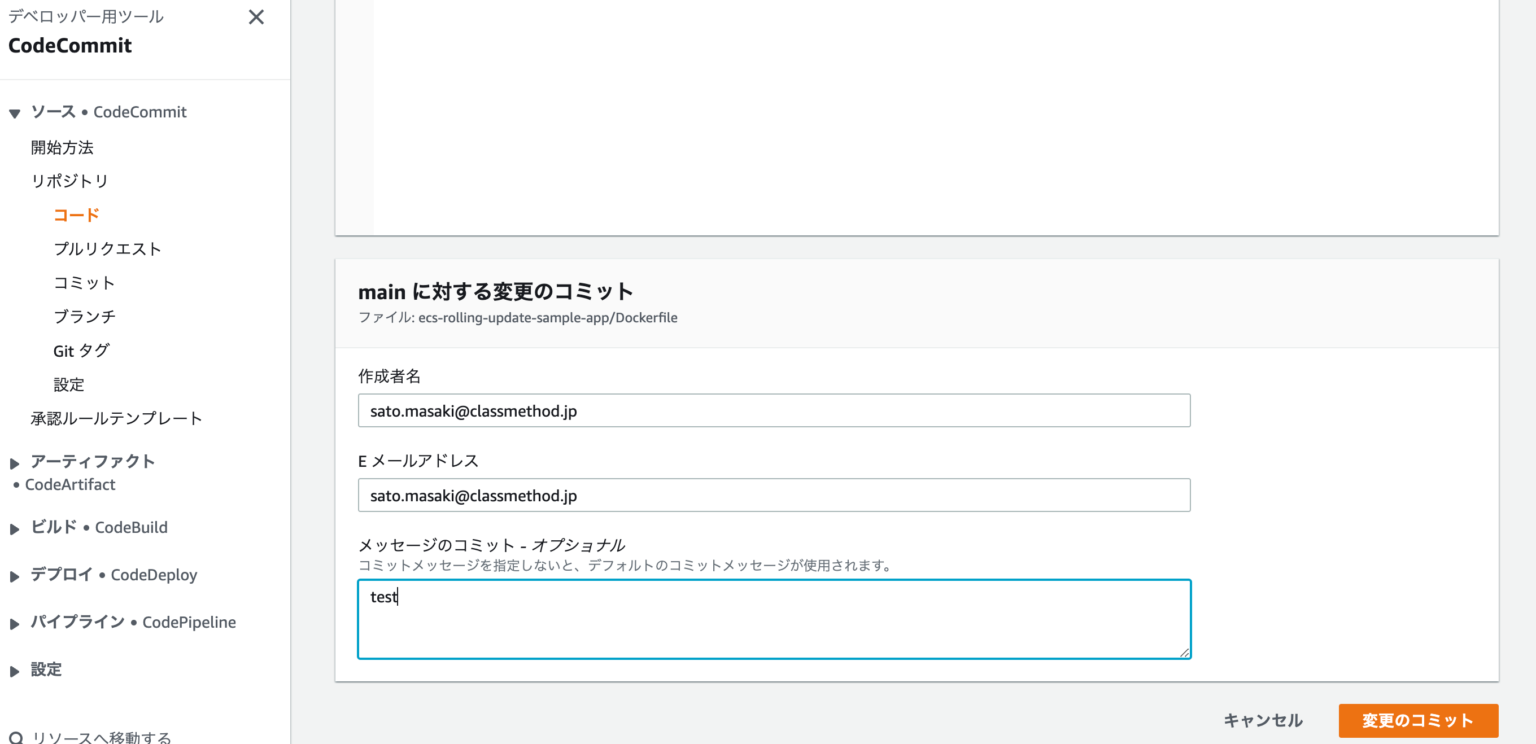Collapse the ソース CodeCommit section triangle

point(15,113)
